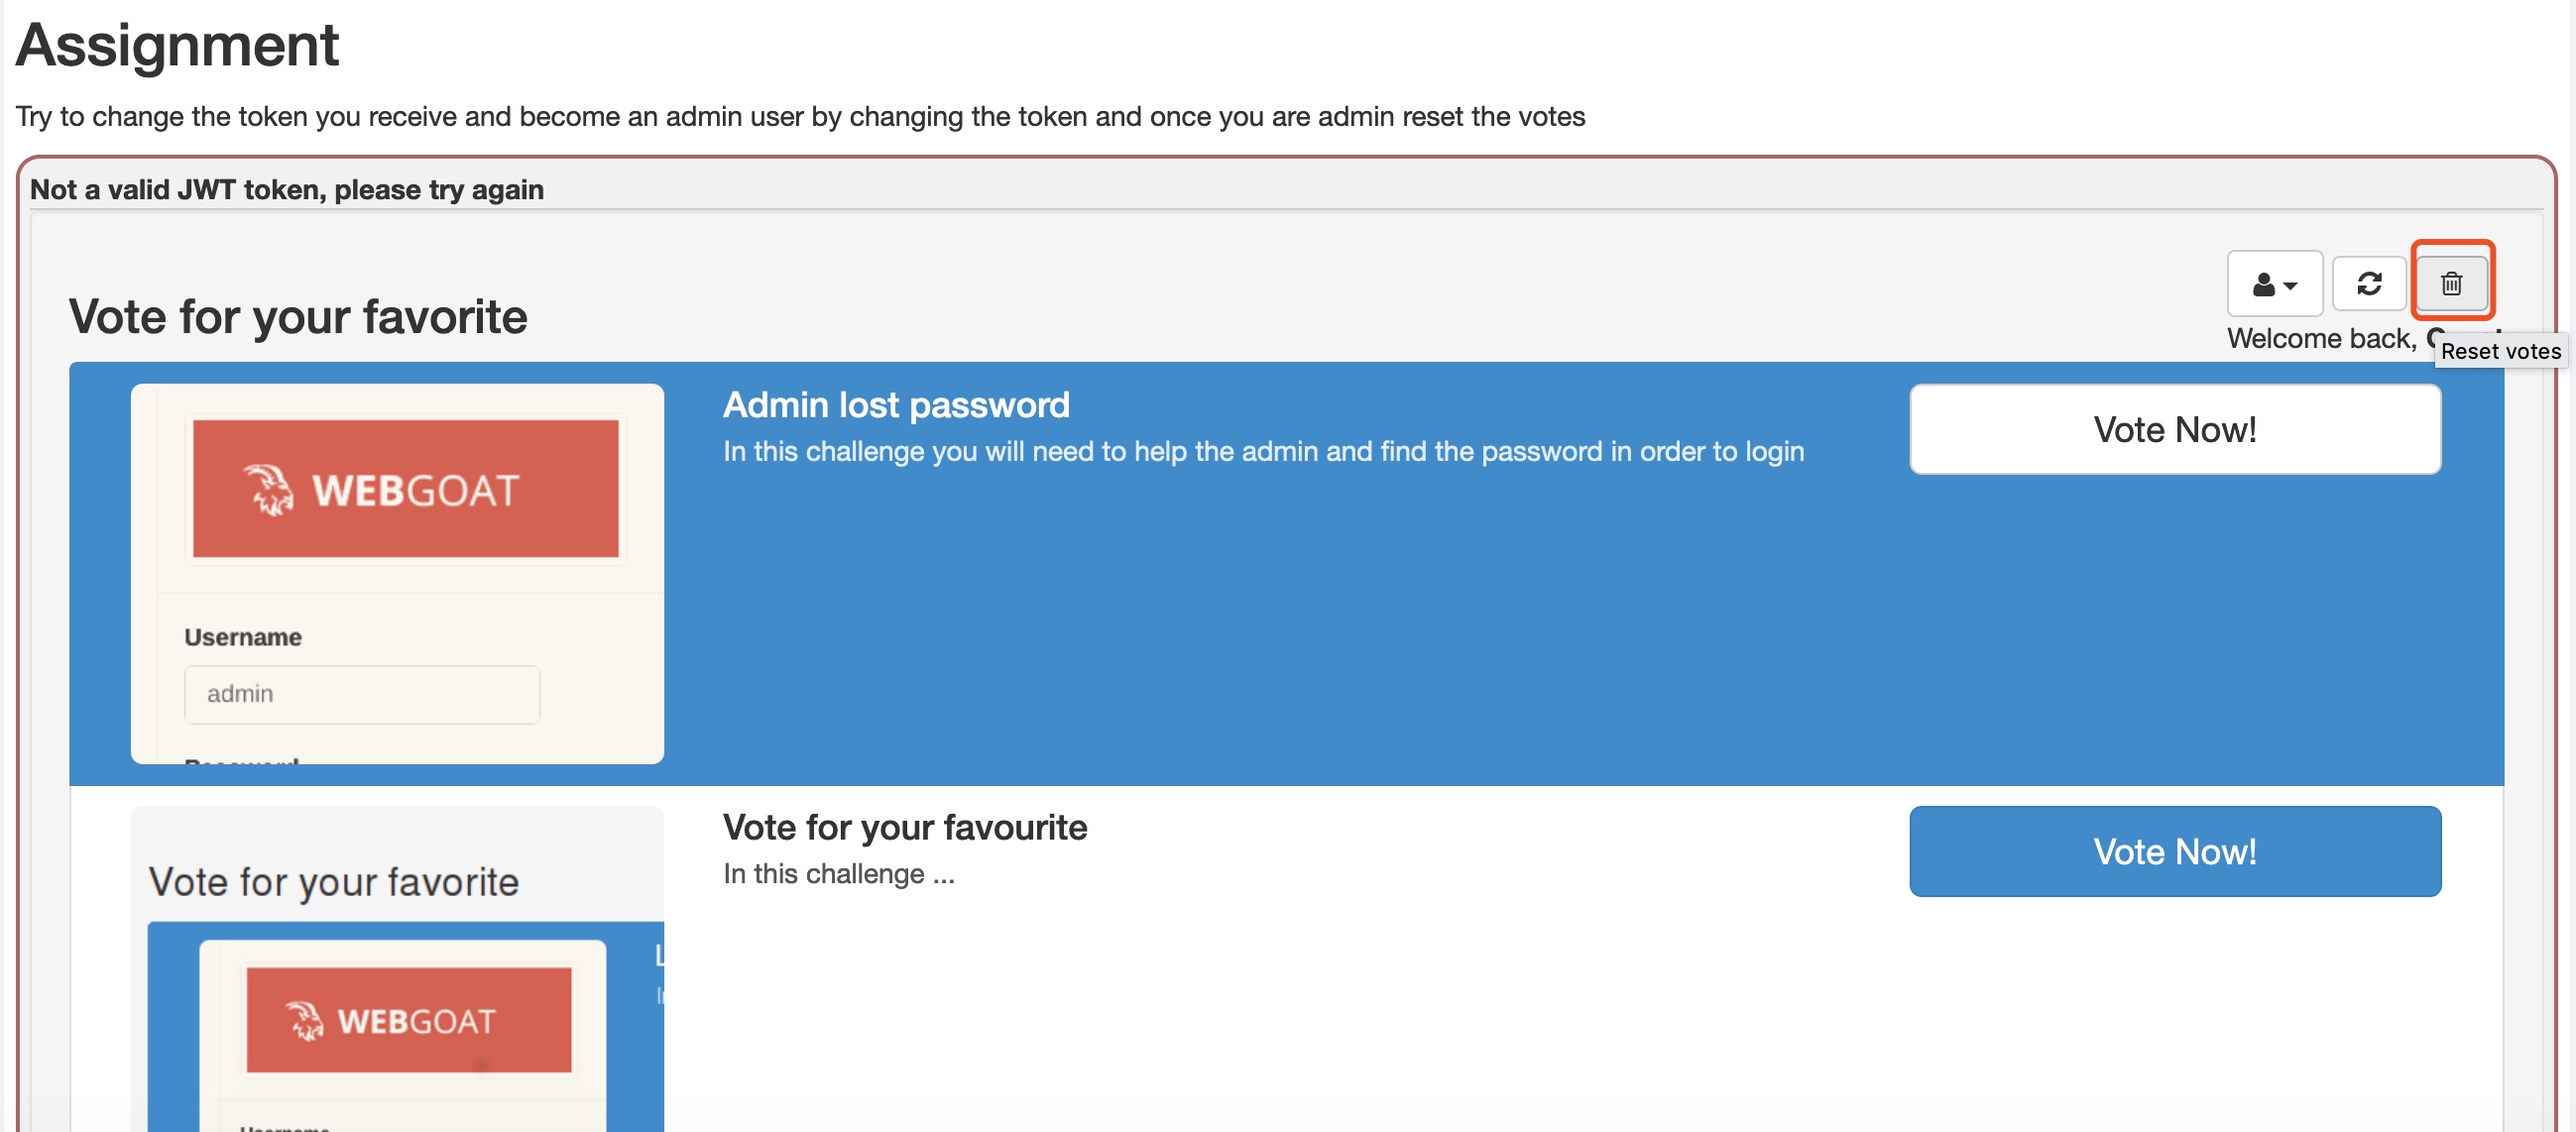This screenshot has width=2576, height=1132.
Task: Click the trash icon to reset votes
Action: (2451, 283)
